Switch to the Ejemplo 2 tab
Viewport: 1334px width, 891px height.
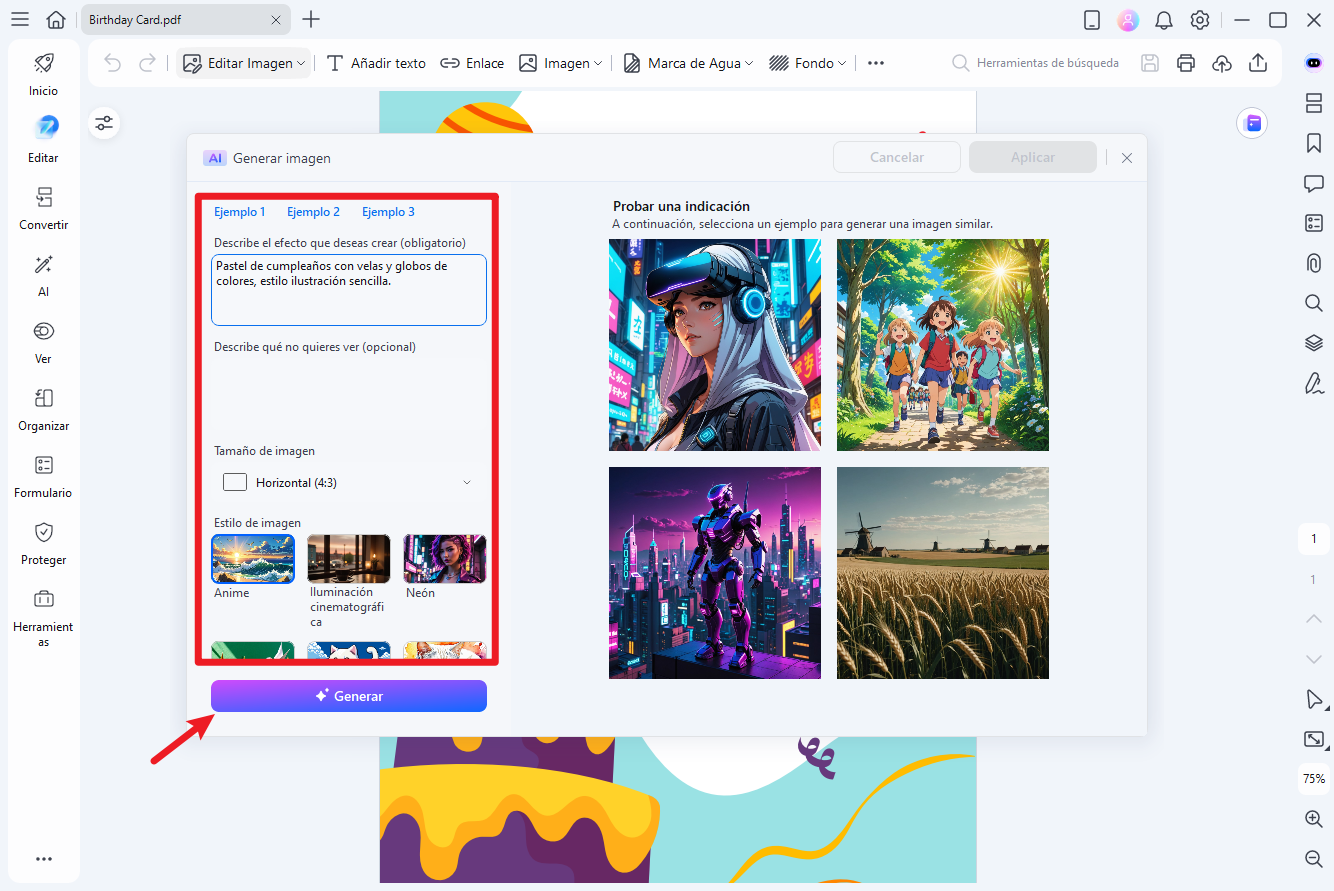313,211
